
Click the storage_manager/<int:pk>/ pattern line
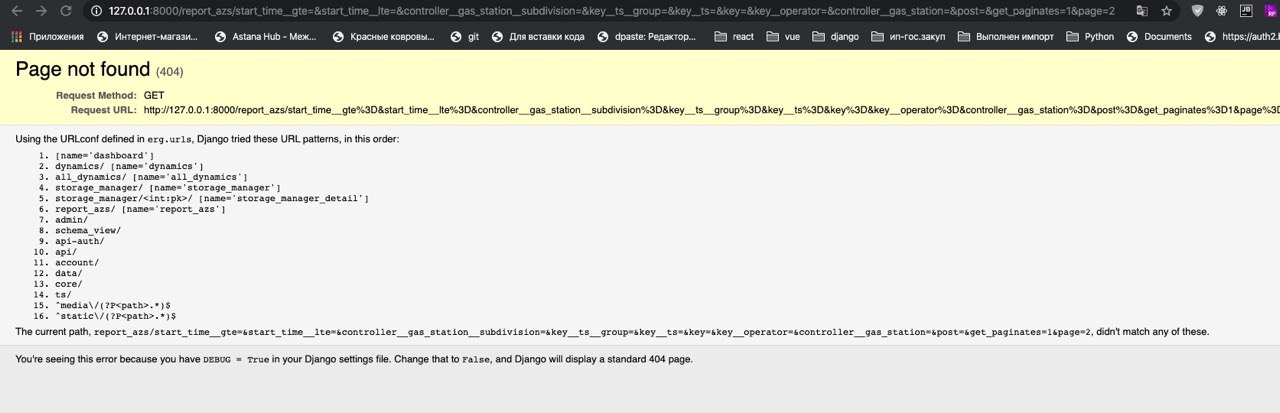tap(212, 199)
